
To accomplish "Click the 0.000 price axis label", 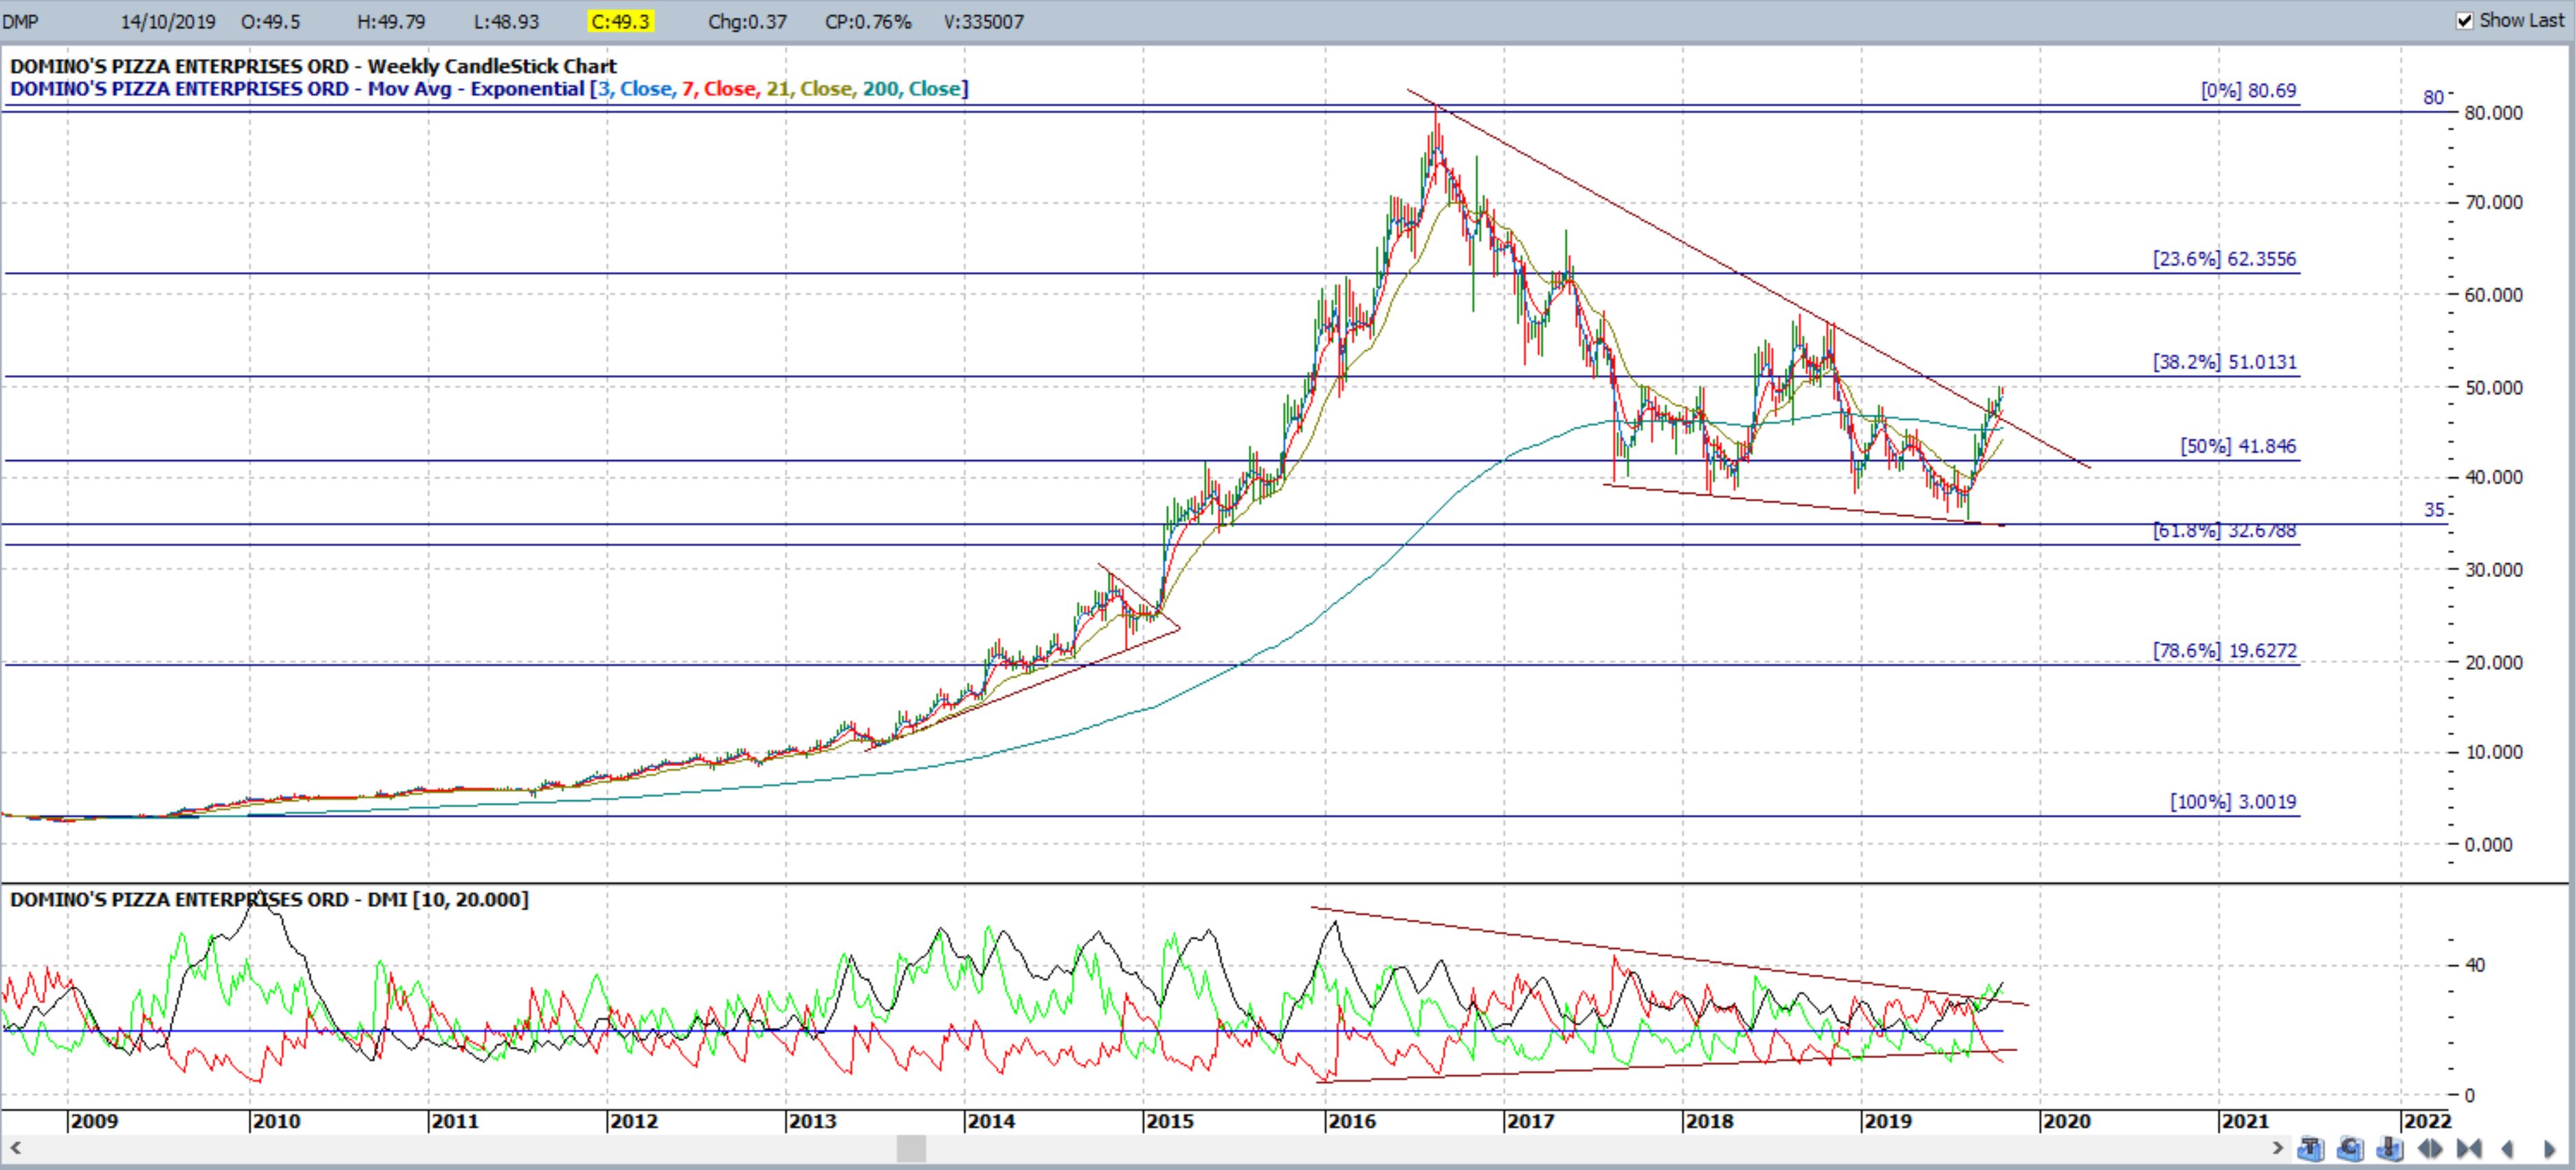I will [2488, 845].
